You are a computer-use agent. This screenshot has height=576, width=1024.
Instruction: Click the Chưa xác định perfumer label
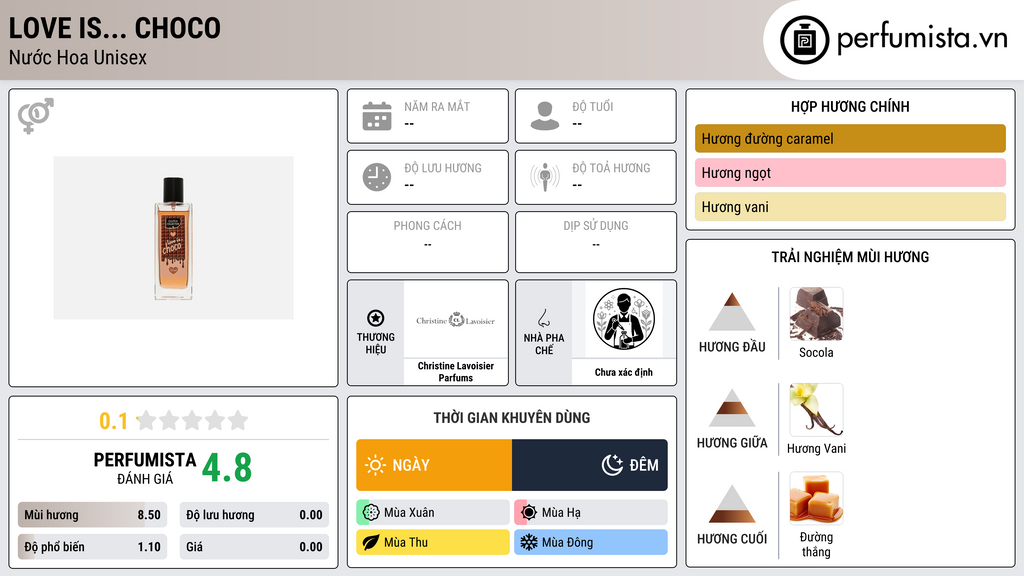pyautogui.click(x=624, y=372)
